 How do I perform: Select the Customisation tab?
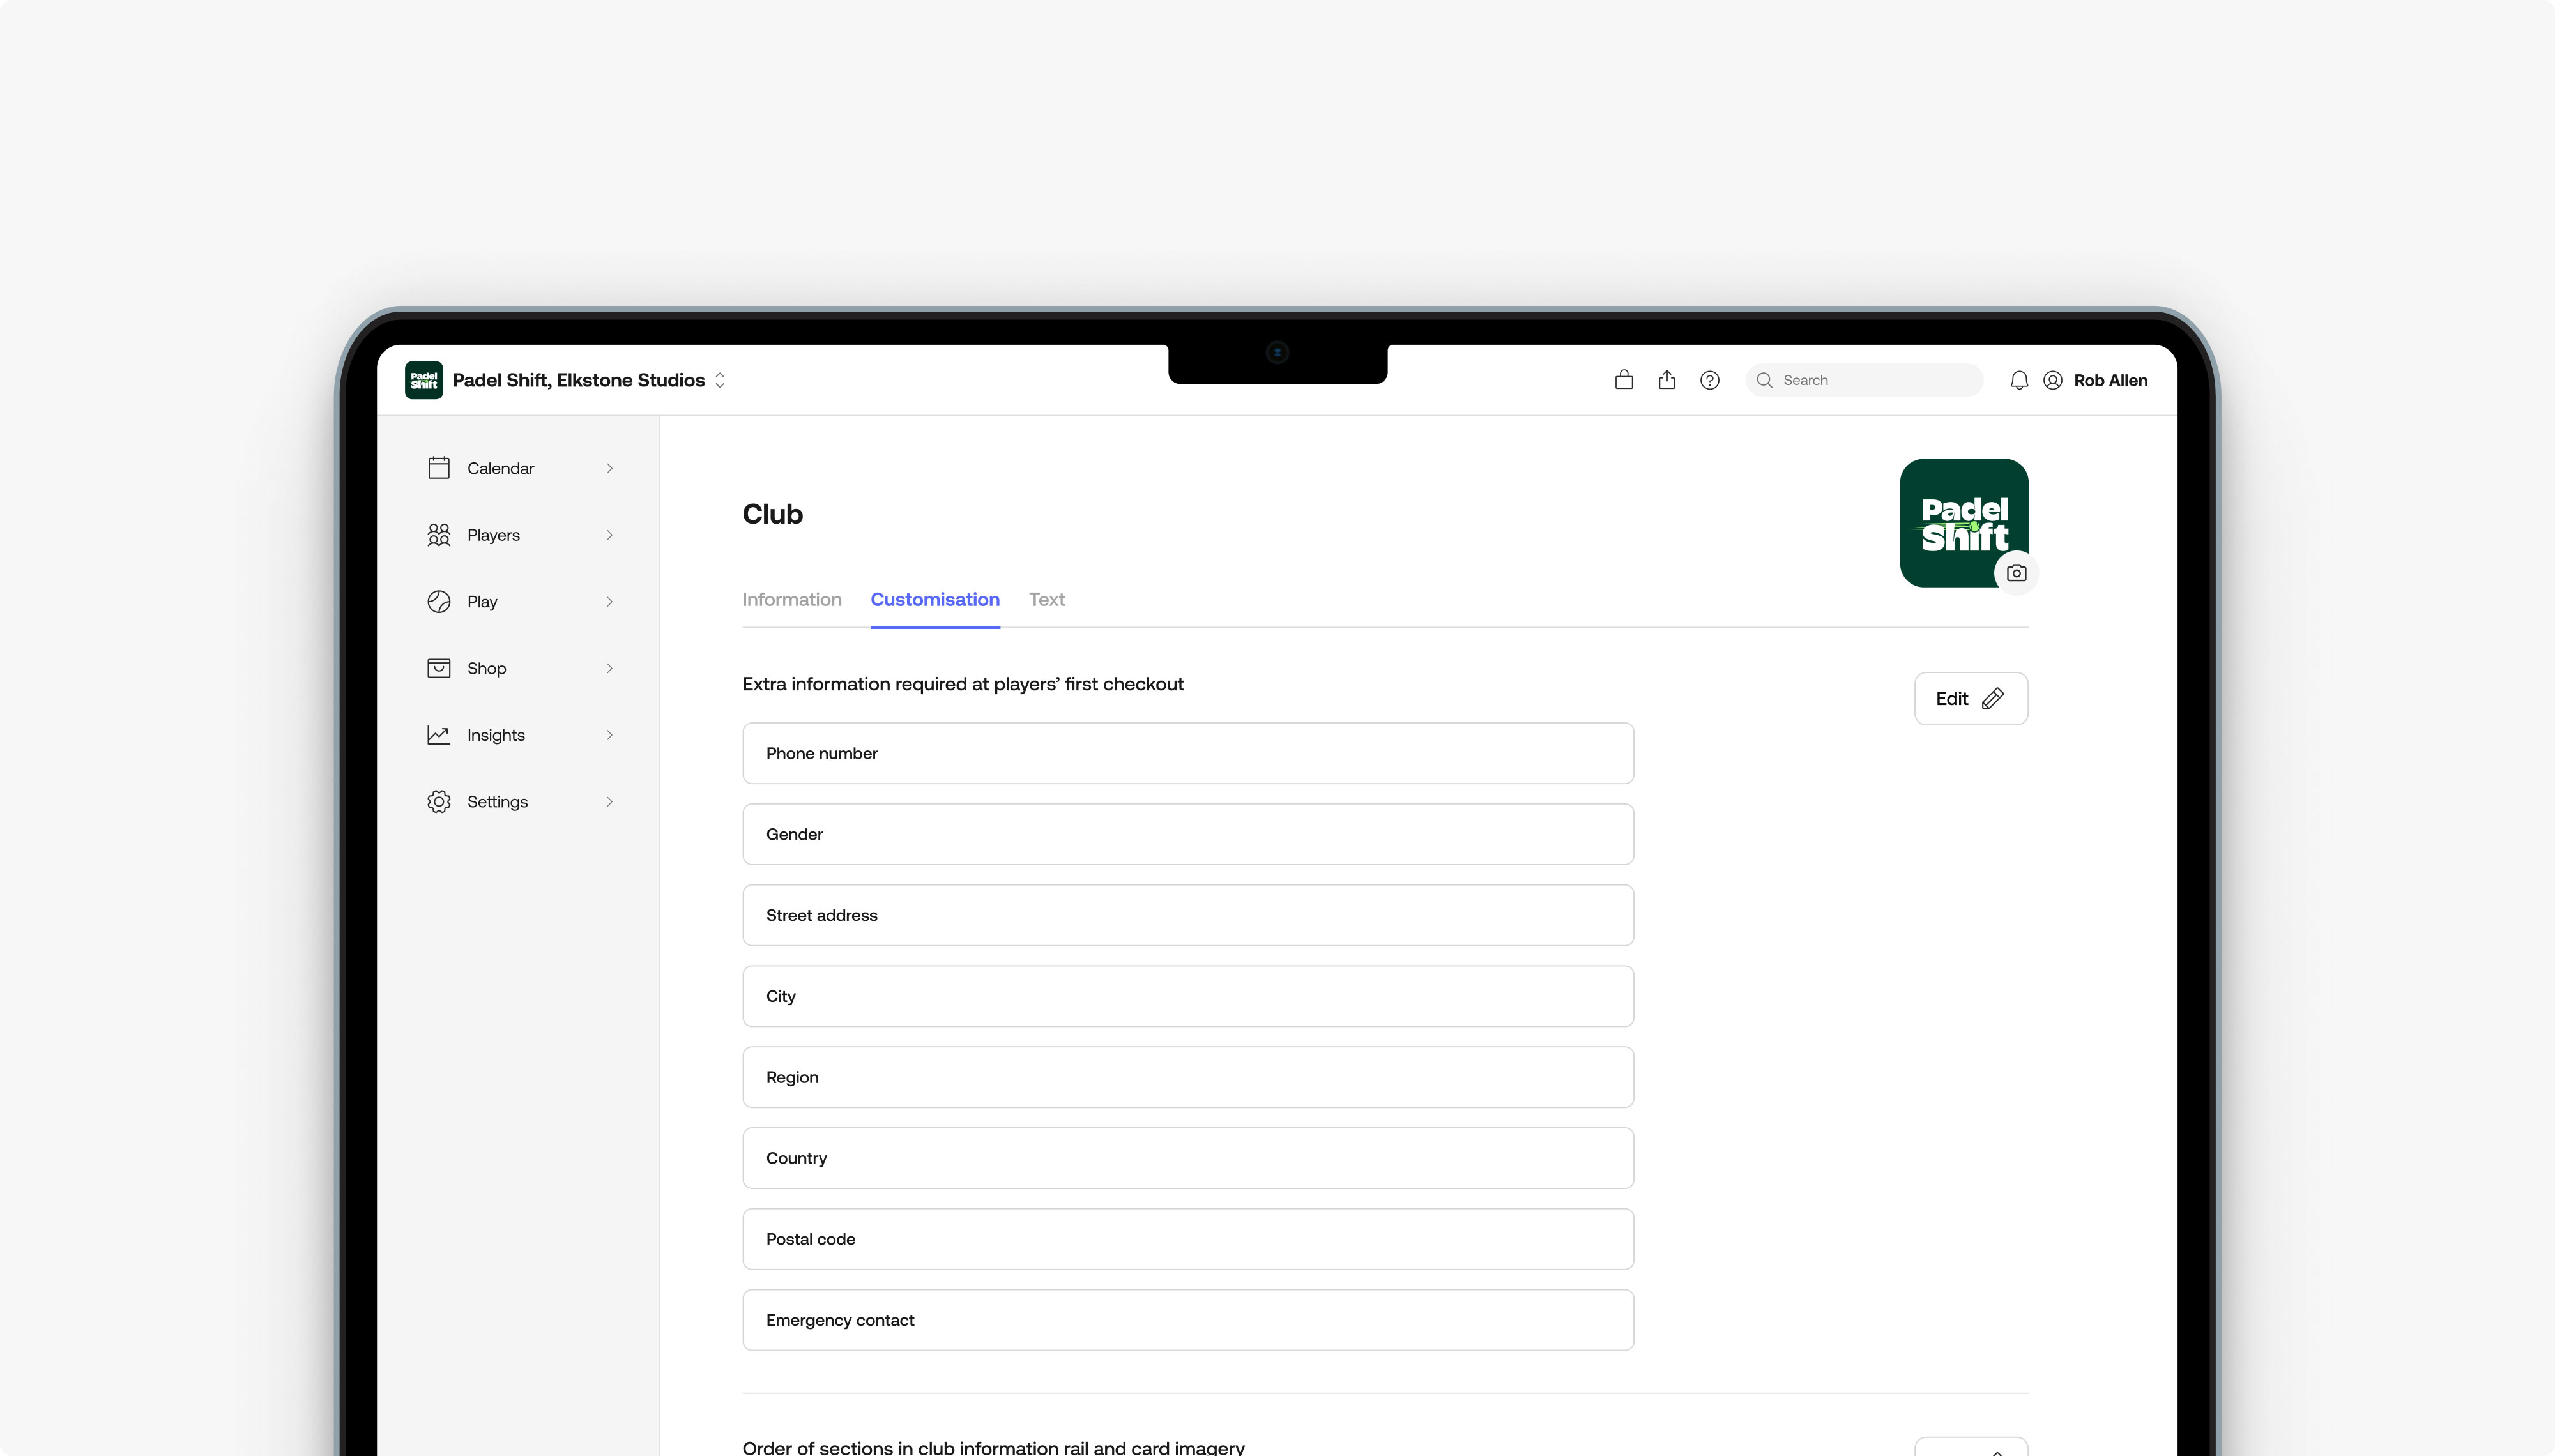[x=934, y=599]
